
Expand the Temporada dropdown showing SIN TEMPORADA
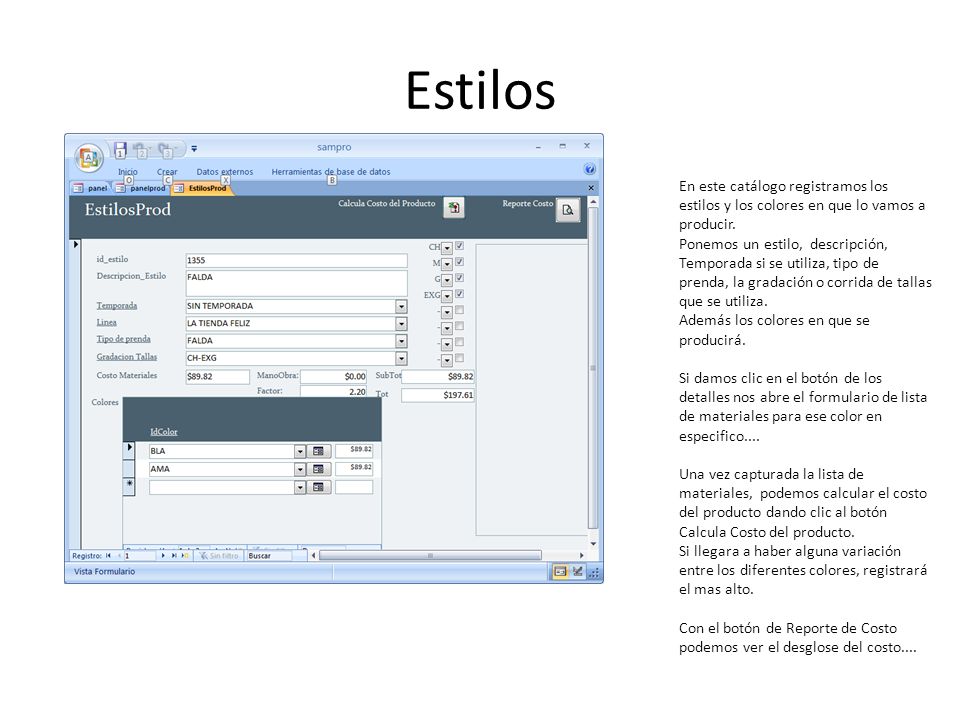(401, 306)
